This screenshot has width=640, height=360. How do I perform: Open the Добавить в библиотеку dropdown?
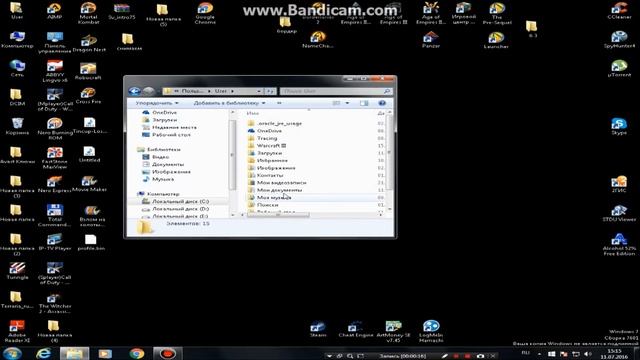229,103
